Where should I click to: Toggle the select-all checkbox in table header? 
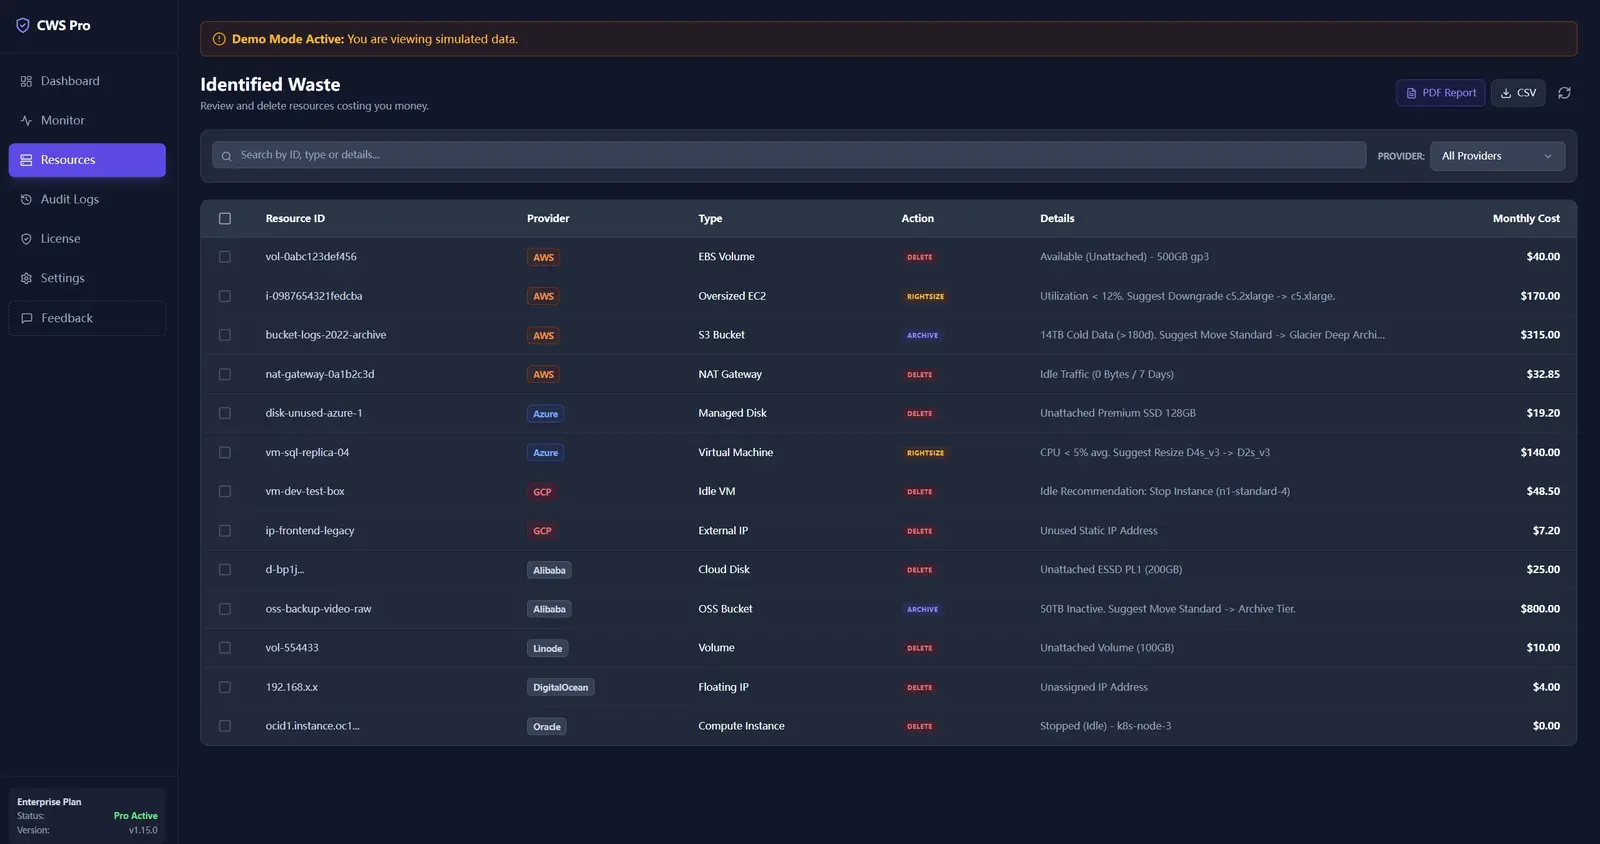tap(225, 218)
